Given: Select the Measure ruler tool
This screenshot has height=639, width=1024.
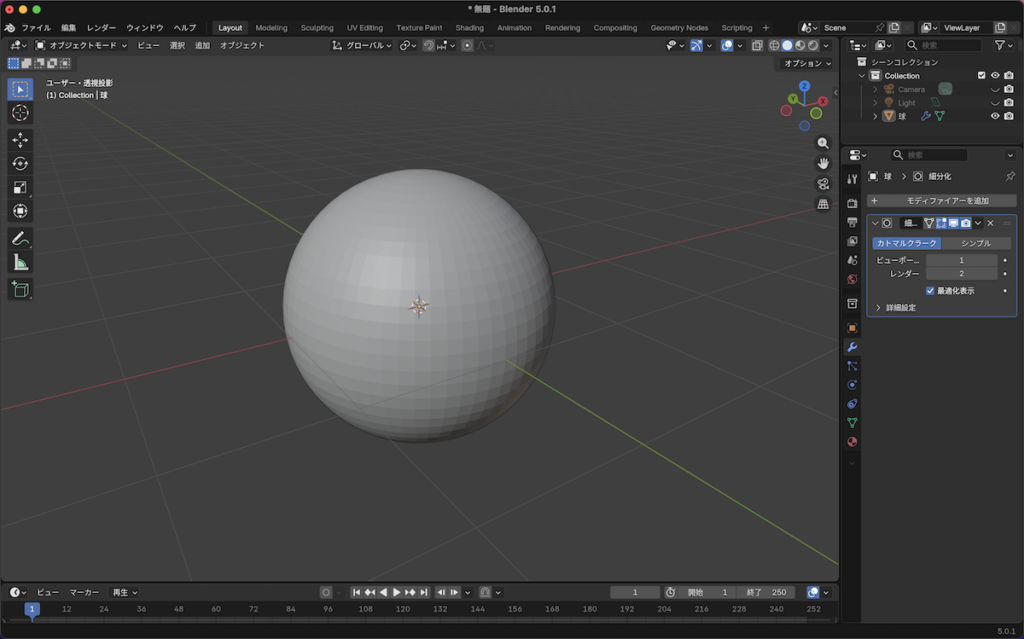Looking at the screenshot, I should pyautogui.click(x=20, y=263).
